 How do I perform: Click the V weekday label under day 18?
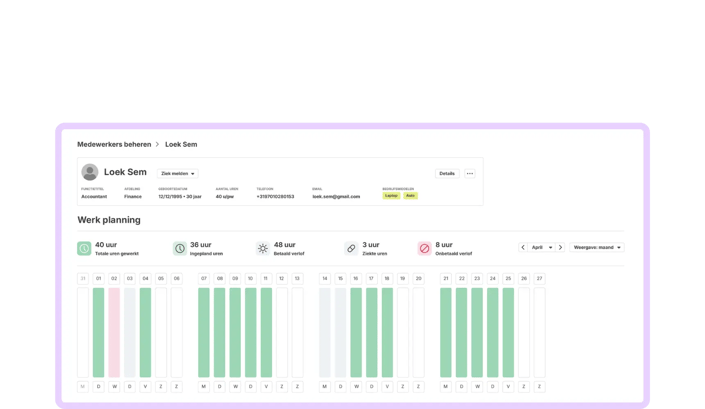pos(387,387)
